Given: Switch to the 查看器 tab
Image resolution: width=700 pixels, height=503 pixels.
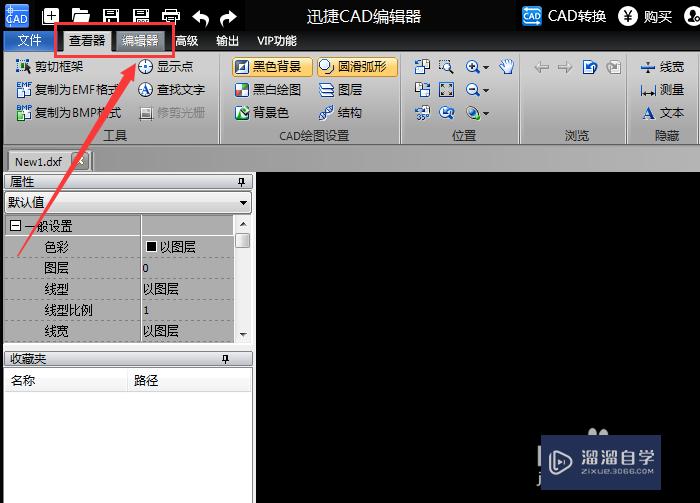Looking at the screenshot, I should [x=86, y=41].
